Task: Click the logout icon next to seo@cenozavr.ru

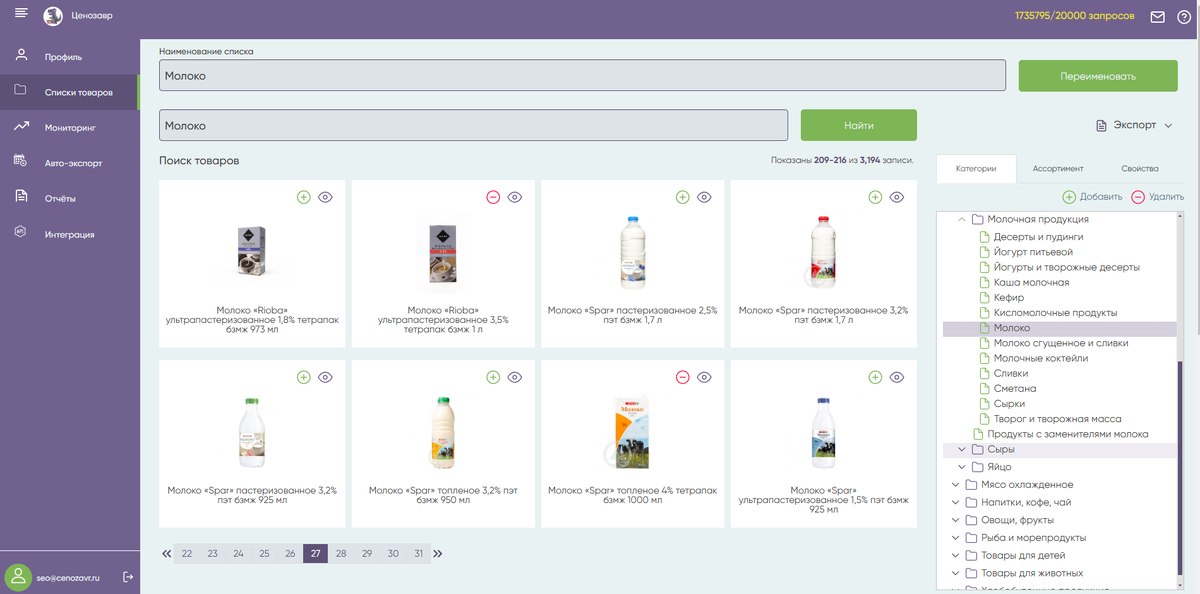Action: click(127, 577)
